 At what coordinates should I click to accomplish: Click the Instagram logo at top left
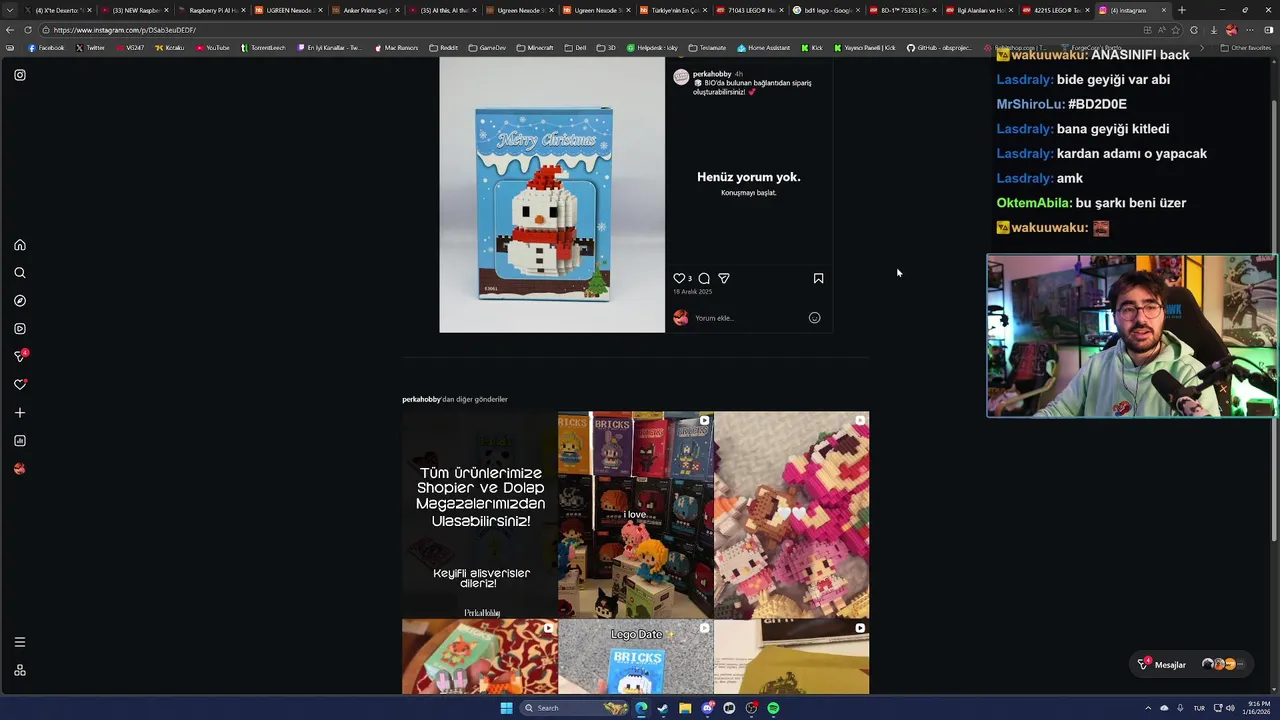pos(19,75)
